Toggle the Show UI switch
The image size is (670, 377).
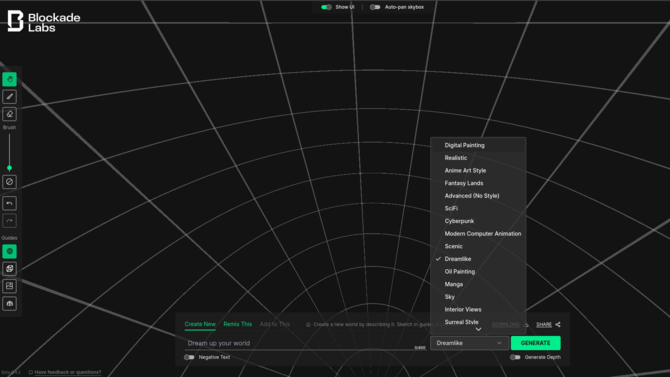[326, 7]
